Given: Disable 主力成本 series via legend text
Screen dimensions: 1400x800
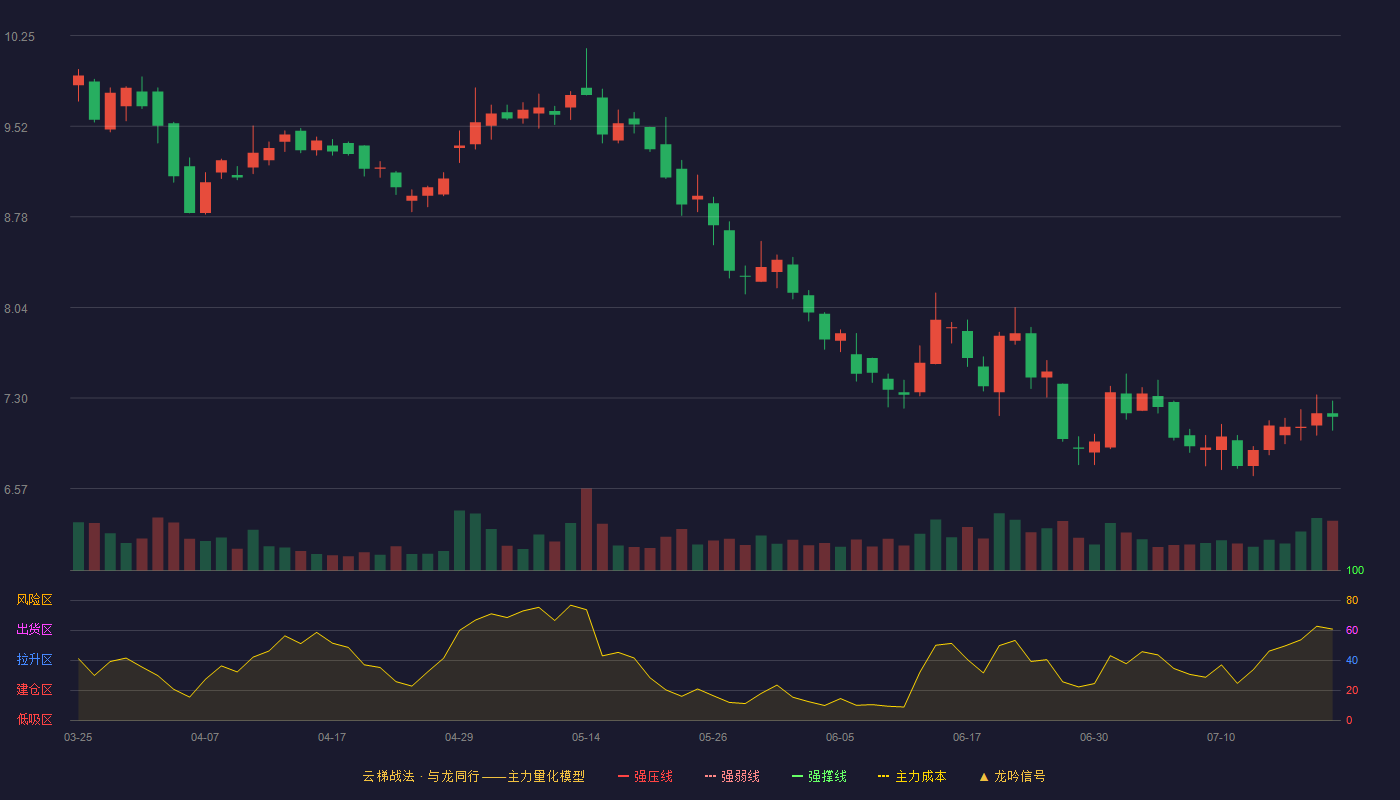Looking at the screenshot, I should (920, 776).
